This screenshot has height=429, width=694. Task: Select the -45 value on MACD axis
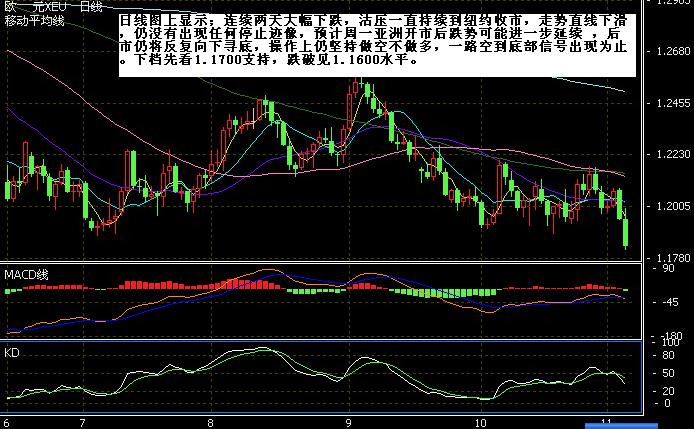670,302
